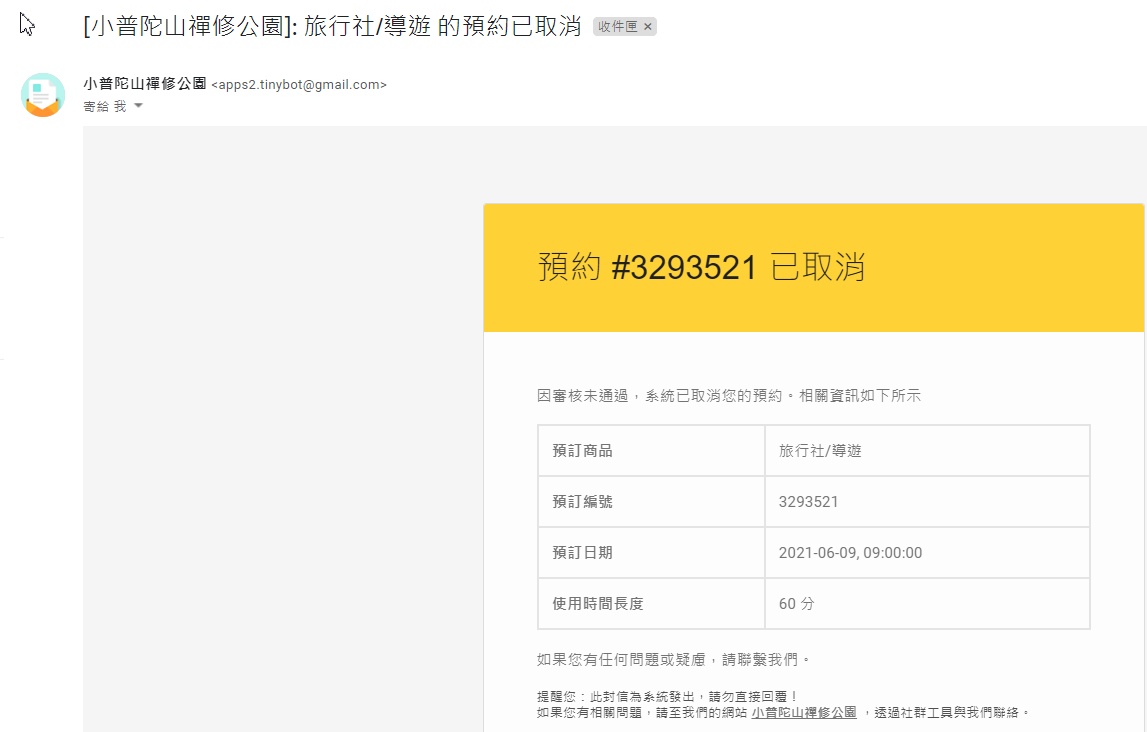The image size is (1147, 732).
Task: Click the sender avatar envelope icon
Action: (x=43, y=95)
